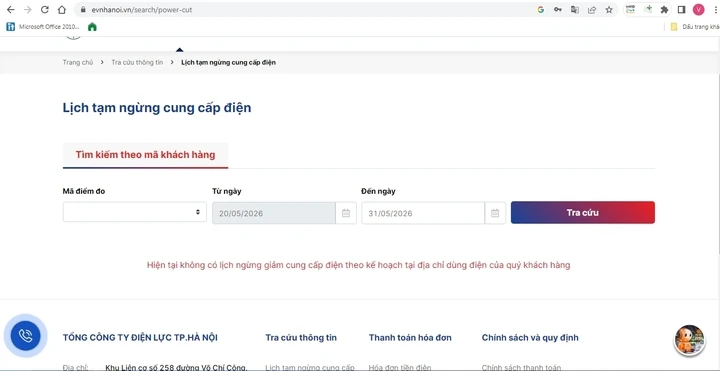Click the page title Lịch tạm ngừng cung cấp điện
Screen dimensions: 720x371
pos(157,108)
